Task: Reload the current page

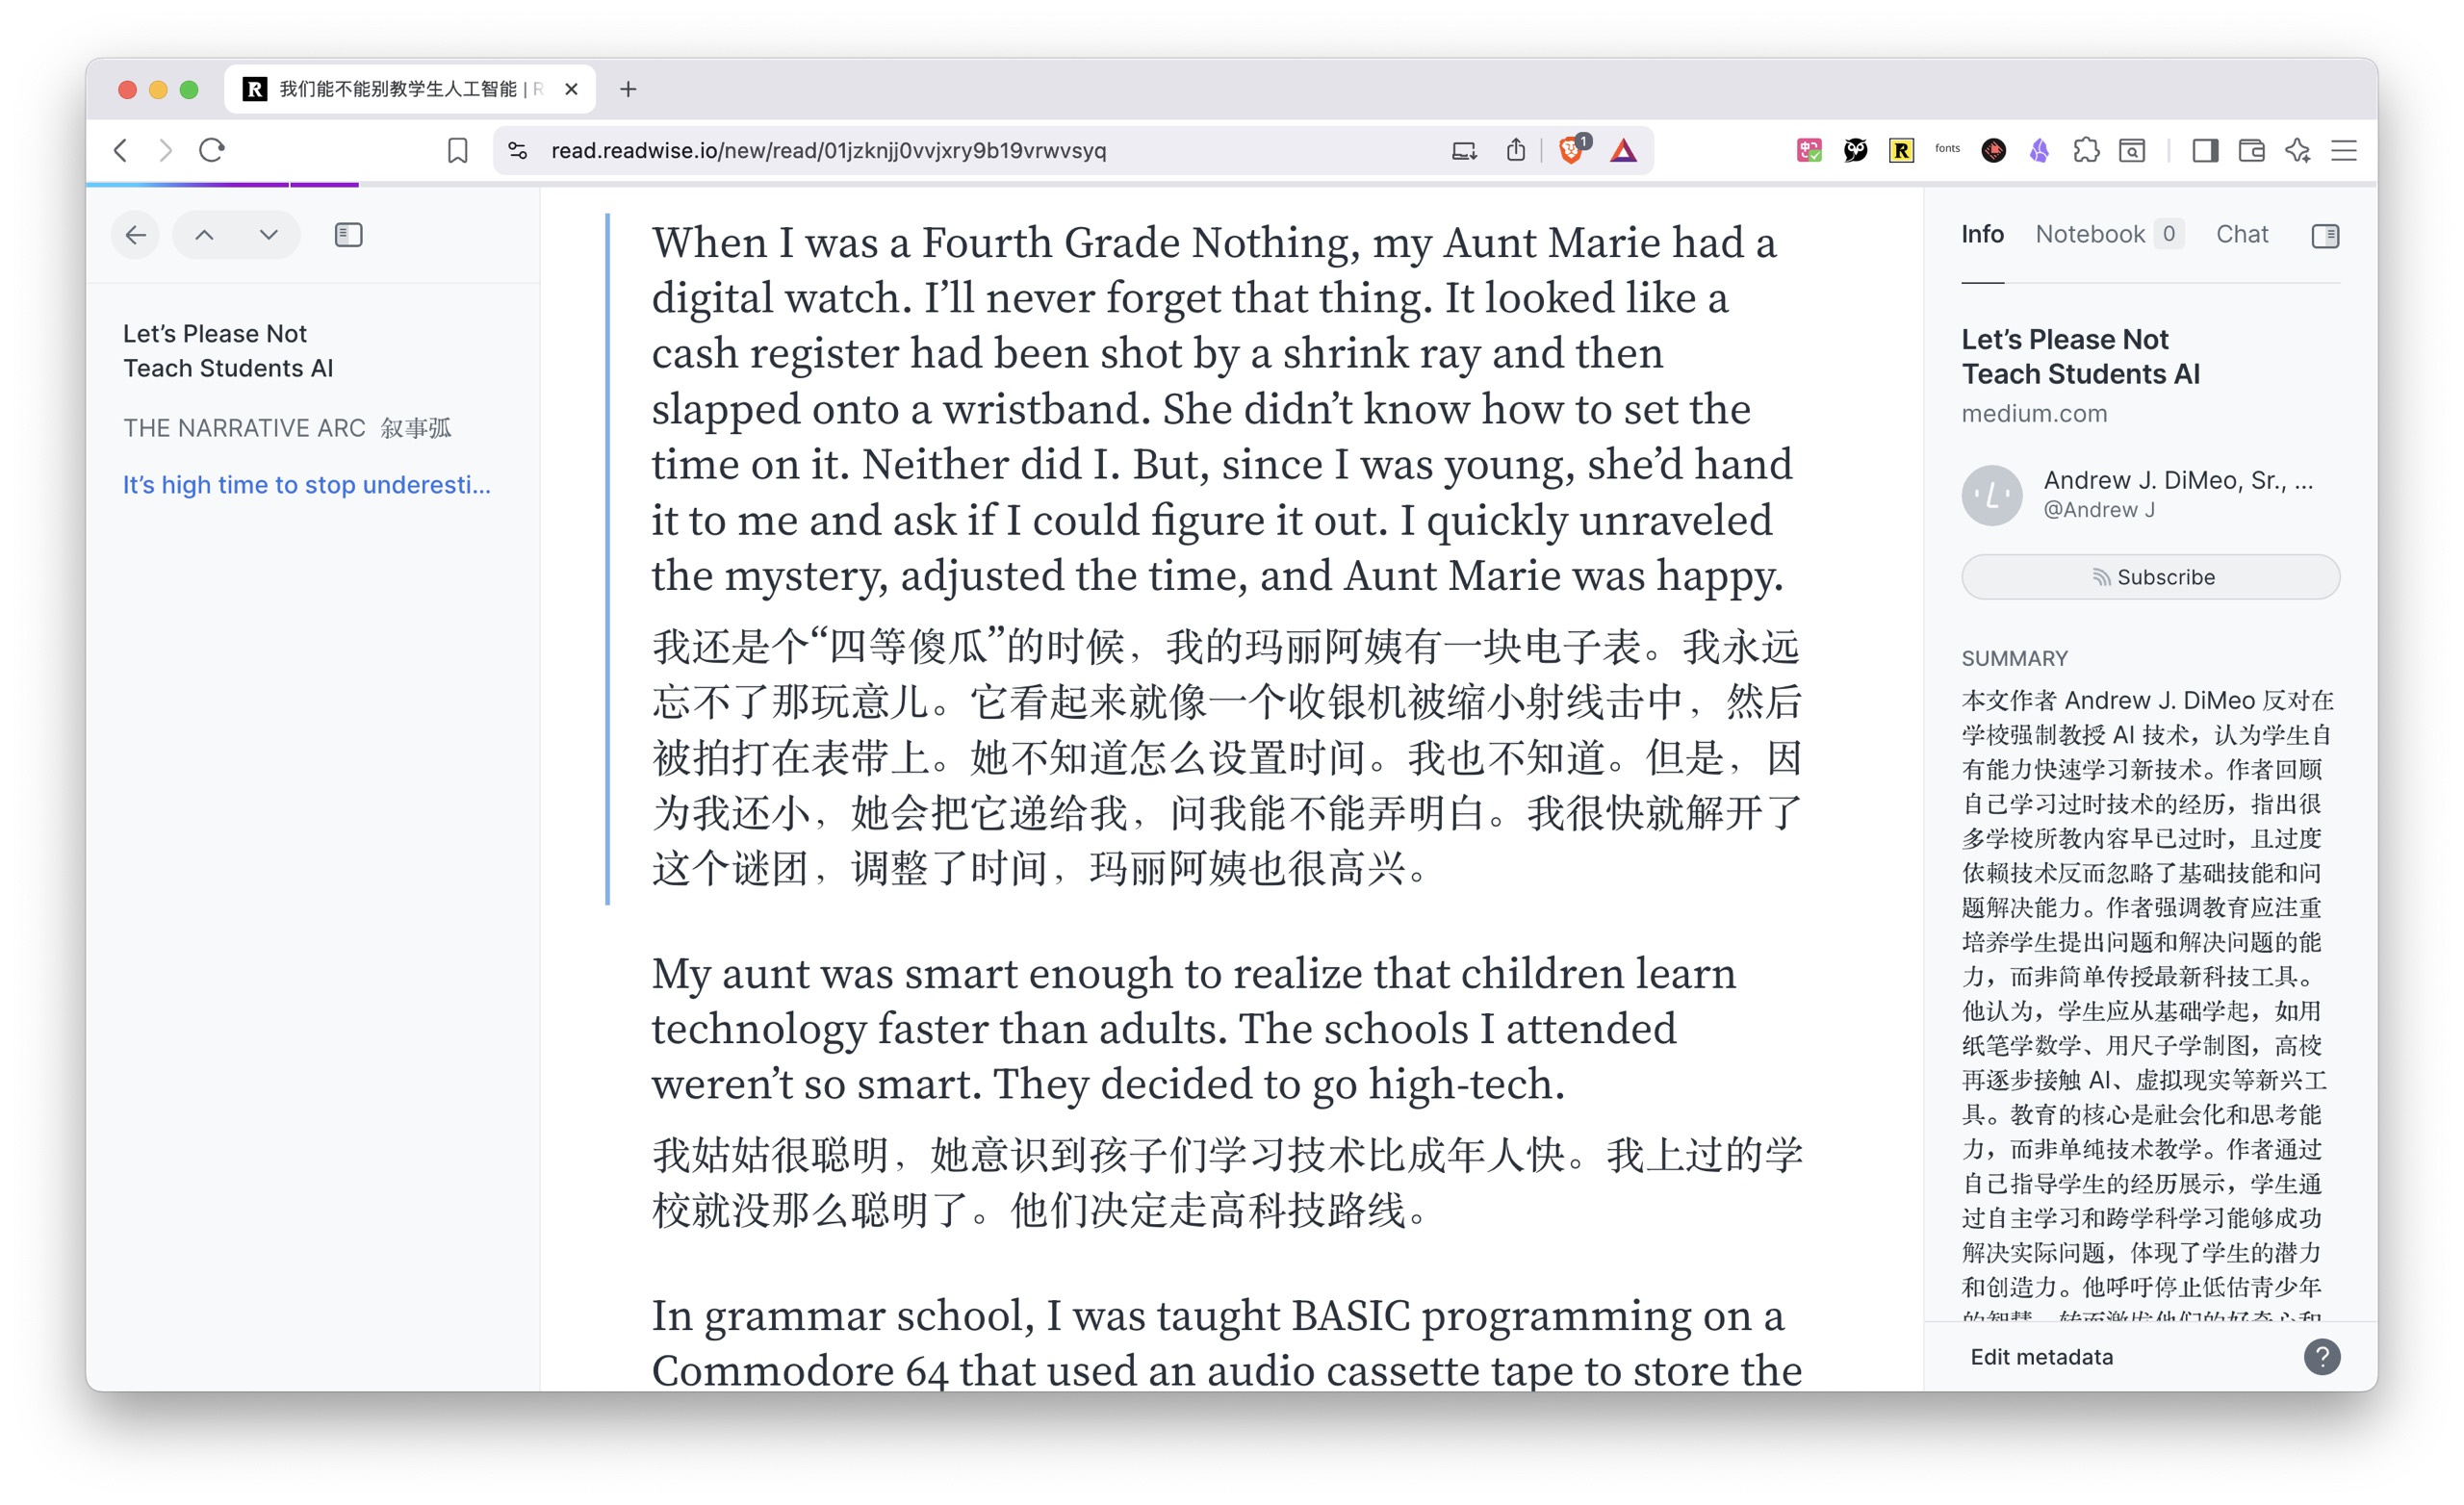Action: pos(212,150)
